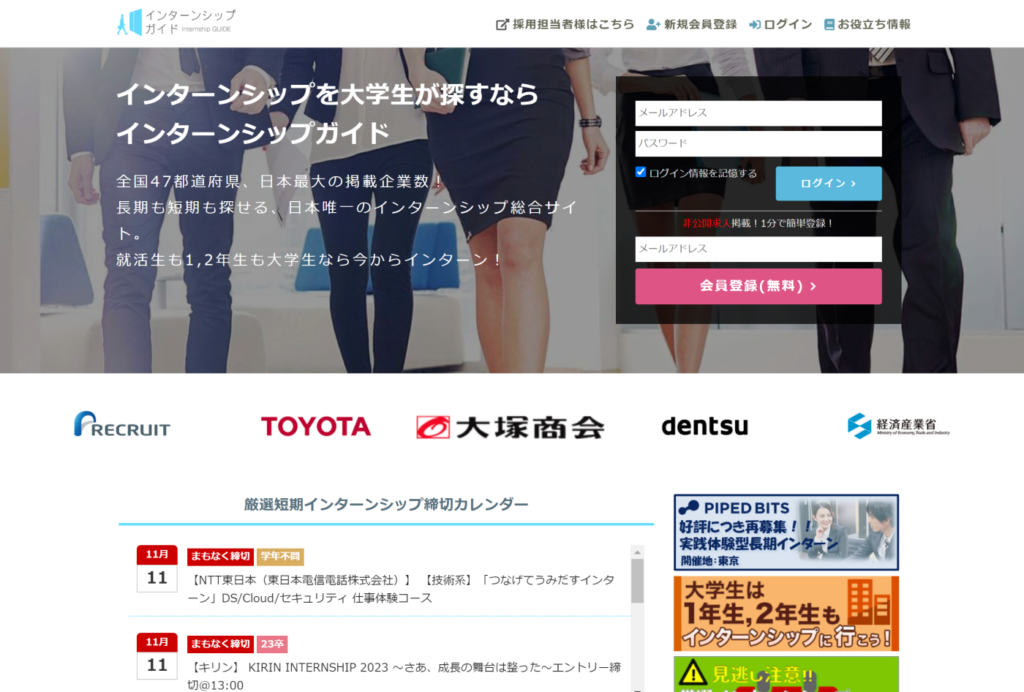Click the external-link icon beside 採用担当者様はこちら

click(502, 25)
